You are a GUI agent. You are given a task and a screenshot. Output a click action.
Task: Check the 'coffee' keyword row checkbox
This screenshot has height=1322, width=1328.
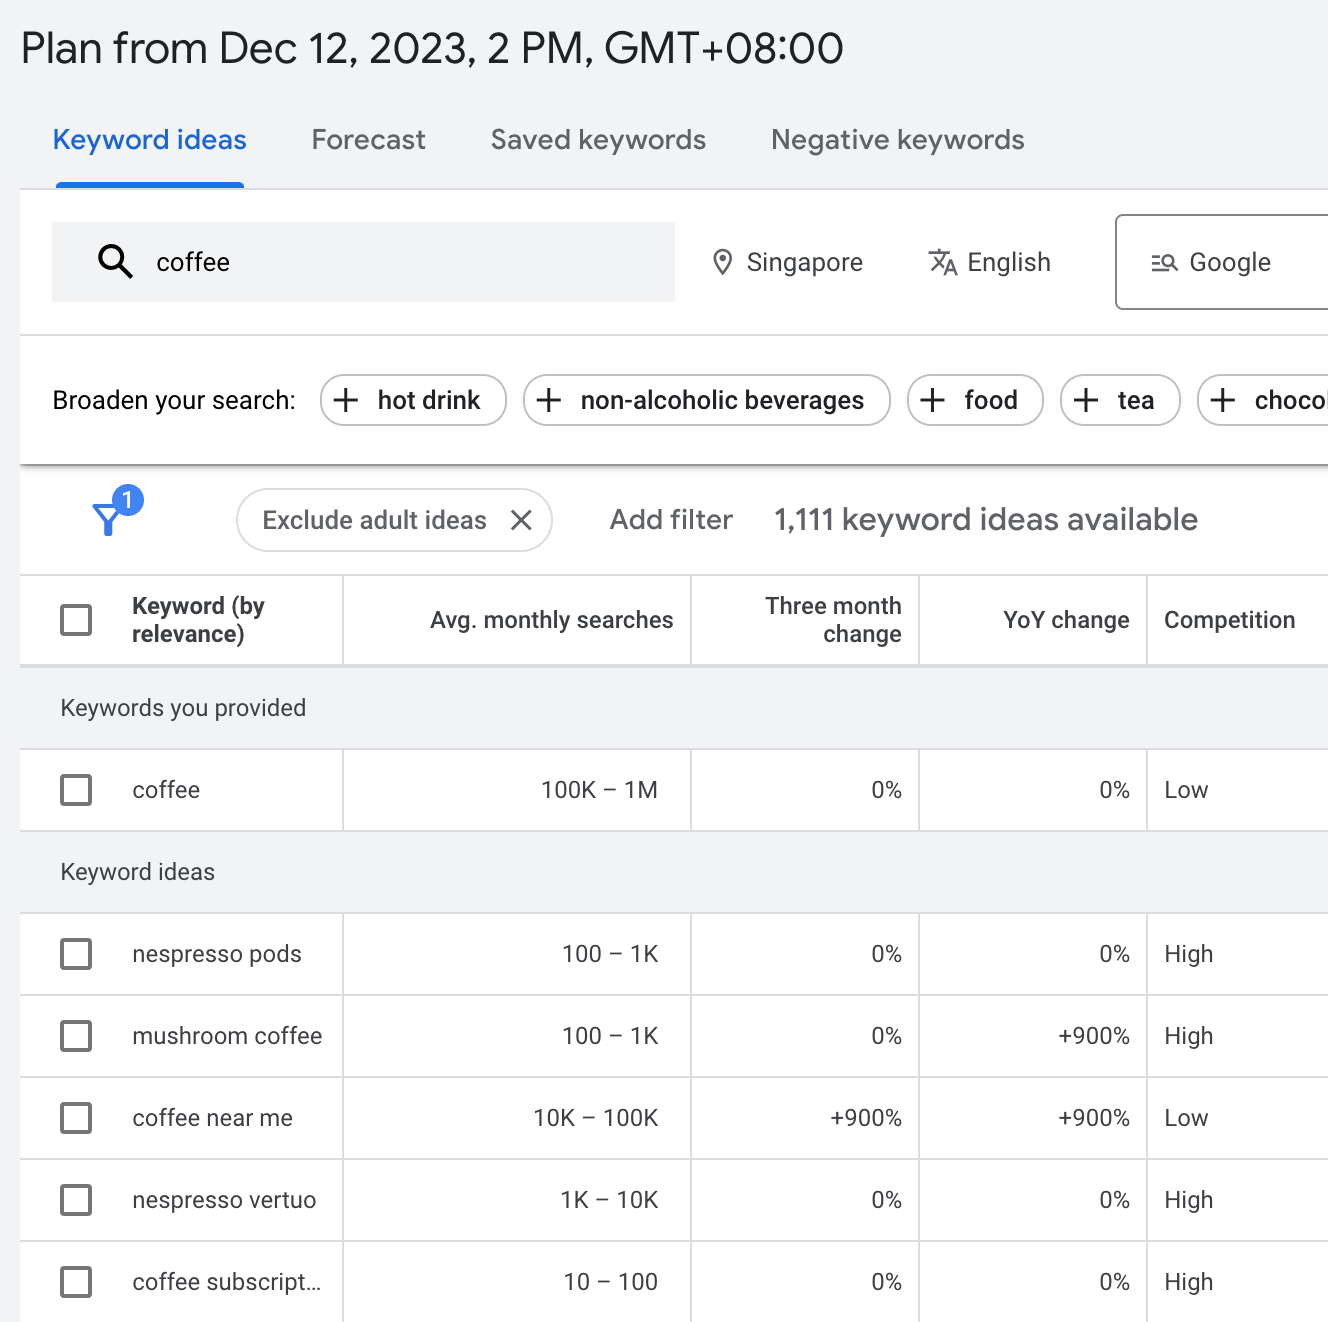tap(76, 790)
